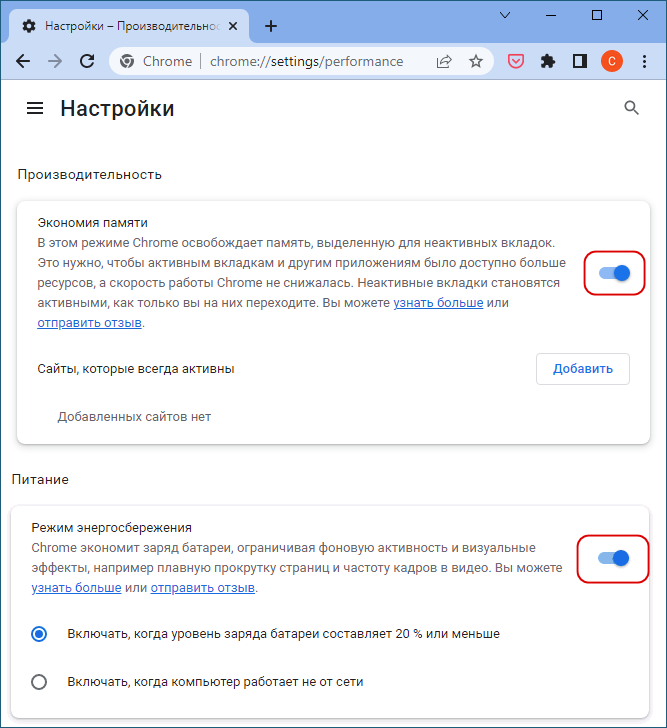Screen dimensions: 667x728
Task: Turn off the Режим энергосбережения switch
Action: point(614,558)
